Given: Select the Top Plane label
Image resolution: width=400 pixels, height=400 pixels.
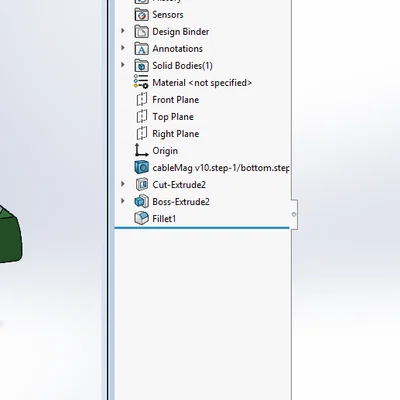Looking at the screenshot, I should (173, 117).
